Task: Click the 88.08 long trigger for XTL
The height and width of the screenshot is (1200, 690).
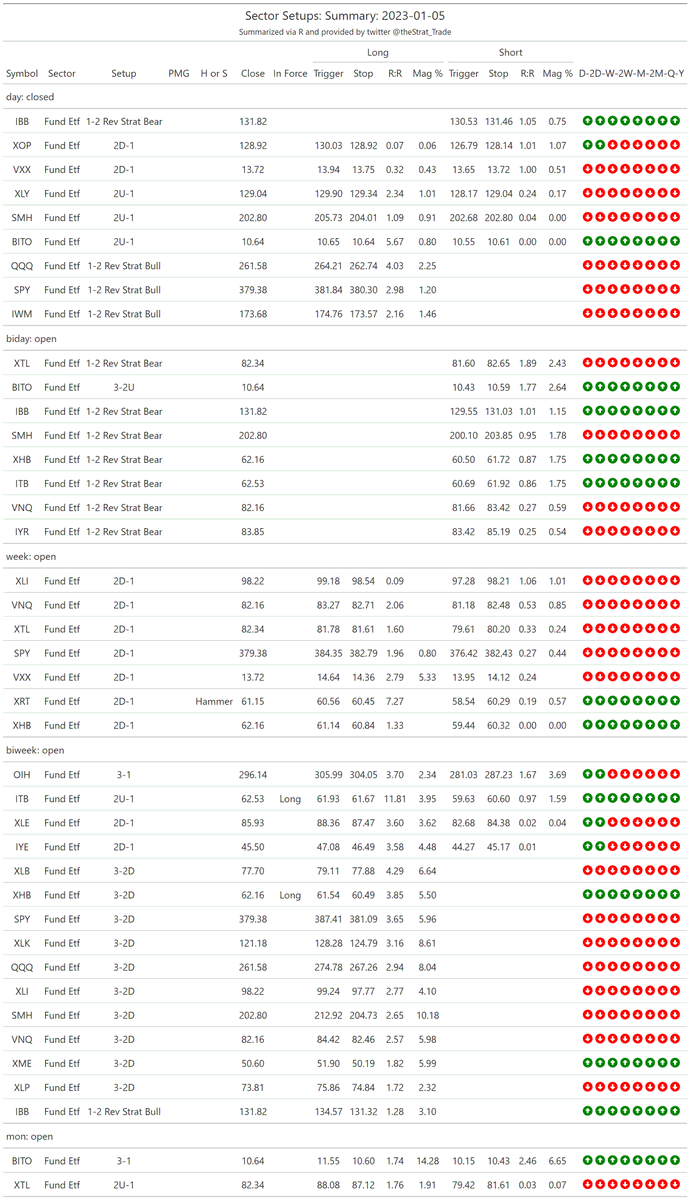Action: point(328,1184)
